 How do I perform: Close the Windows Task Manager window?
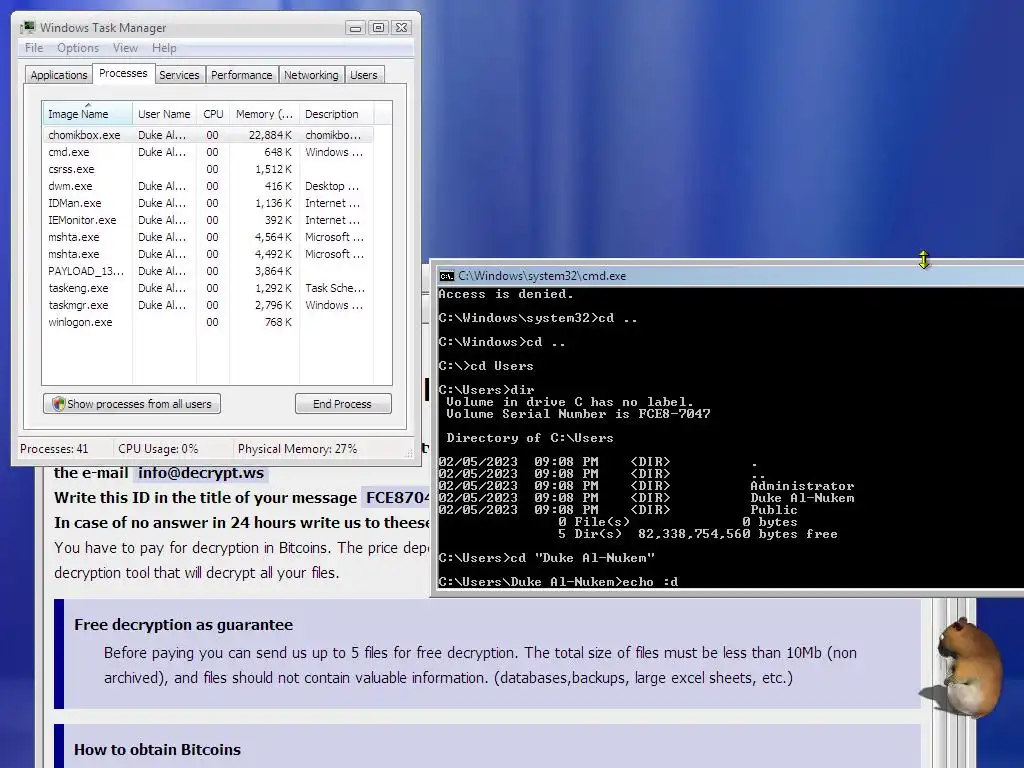tap(402, 27)
